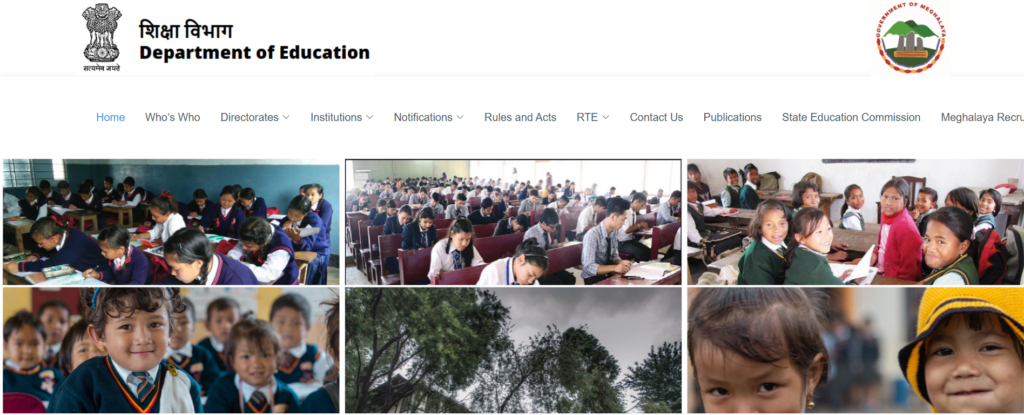
Task: Open photo of toddlers in navy sweaters
Action: point(171,350)
